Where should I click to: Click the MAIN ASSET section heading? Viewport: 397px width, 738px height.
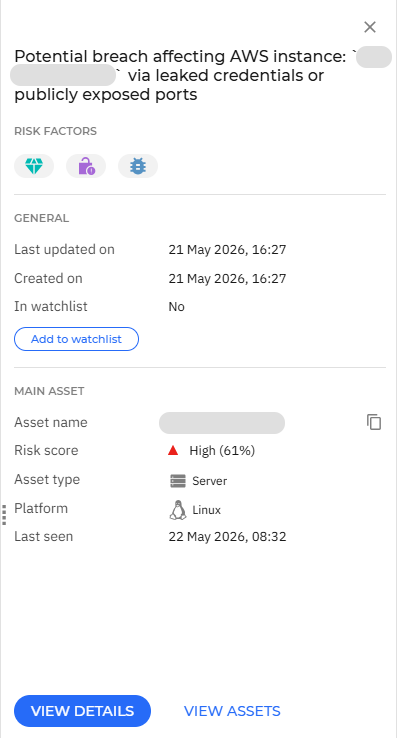click(49, 391)
